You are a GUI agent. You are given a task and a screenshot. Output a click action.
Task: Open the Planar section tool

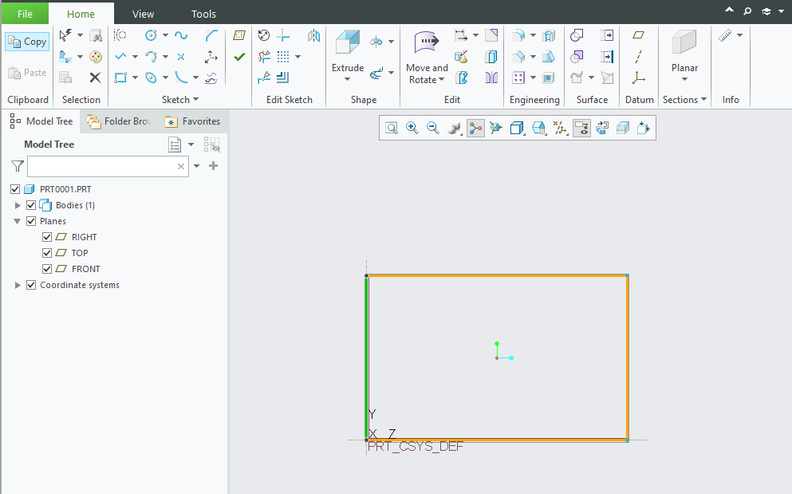coord(684,56)
